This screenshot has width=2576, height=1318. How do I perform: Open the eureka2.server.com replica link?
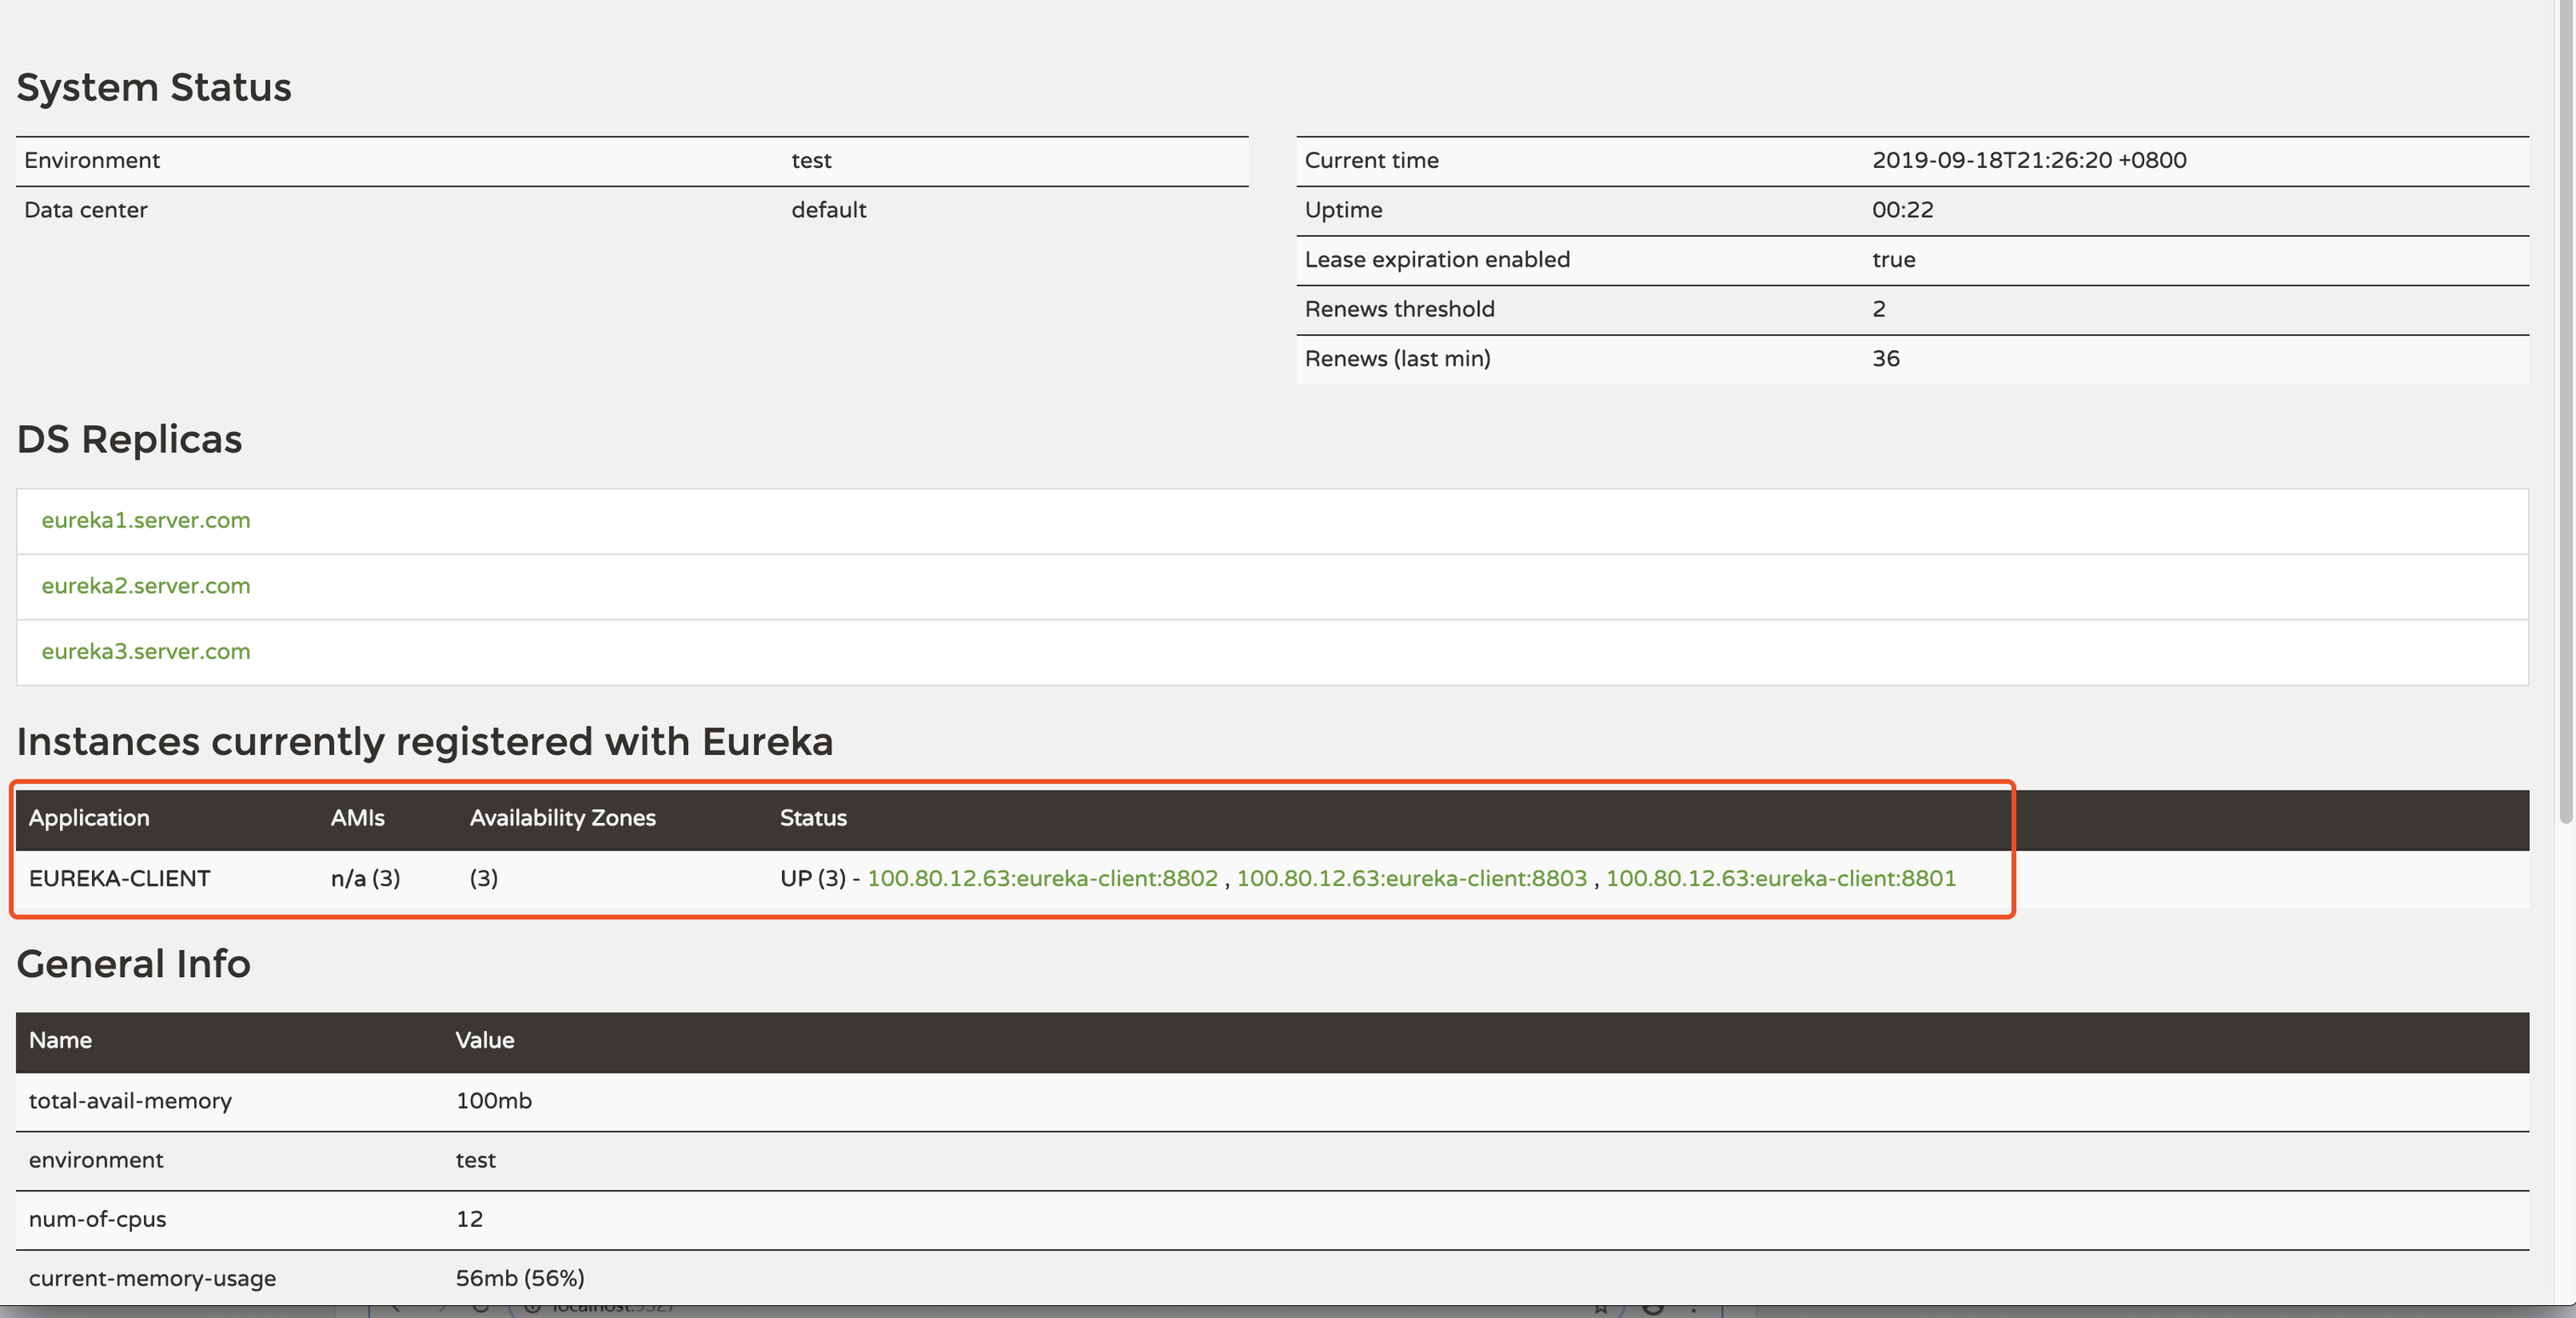click(146, 586)
